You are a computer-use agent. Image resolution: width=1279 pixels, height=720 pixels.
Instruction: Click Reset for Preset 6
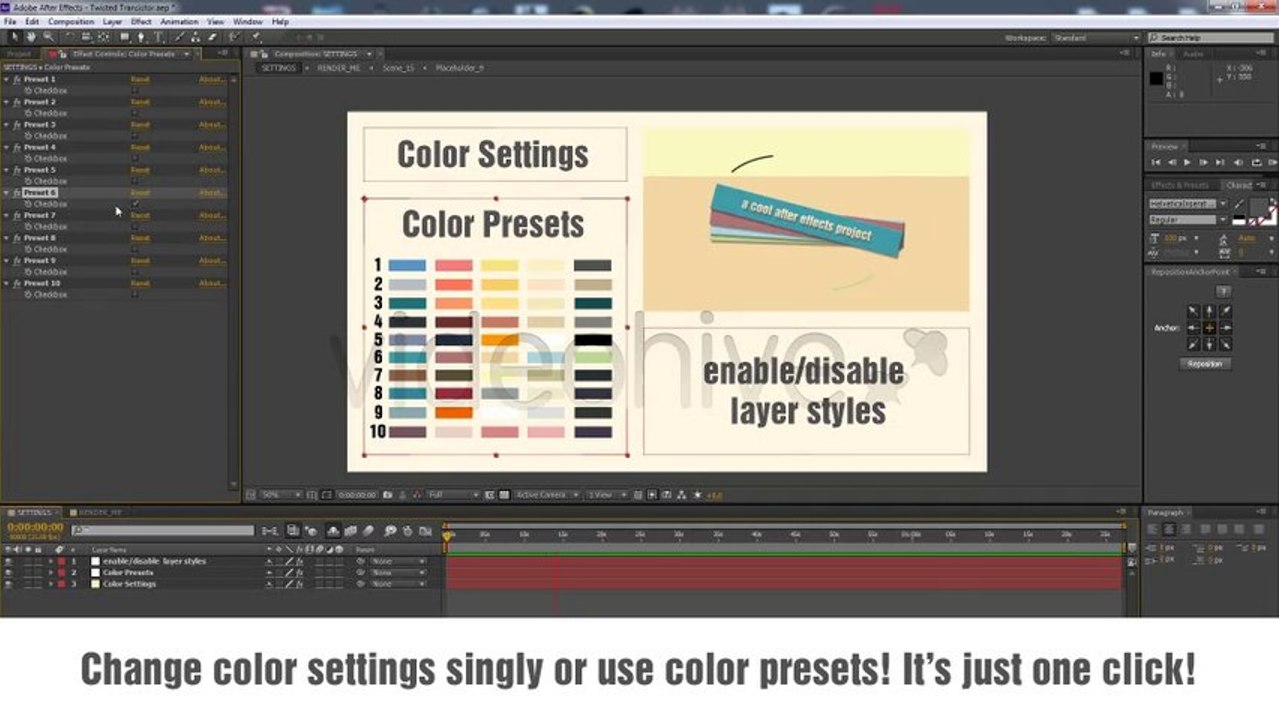point(140,192)
